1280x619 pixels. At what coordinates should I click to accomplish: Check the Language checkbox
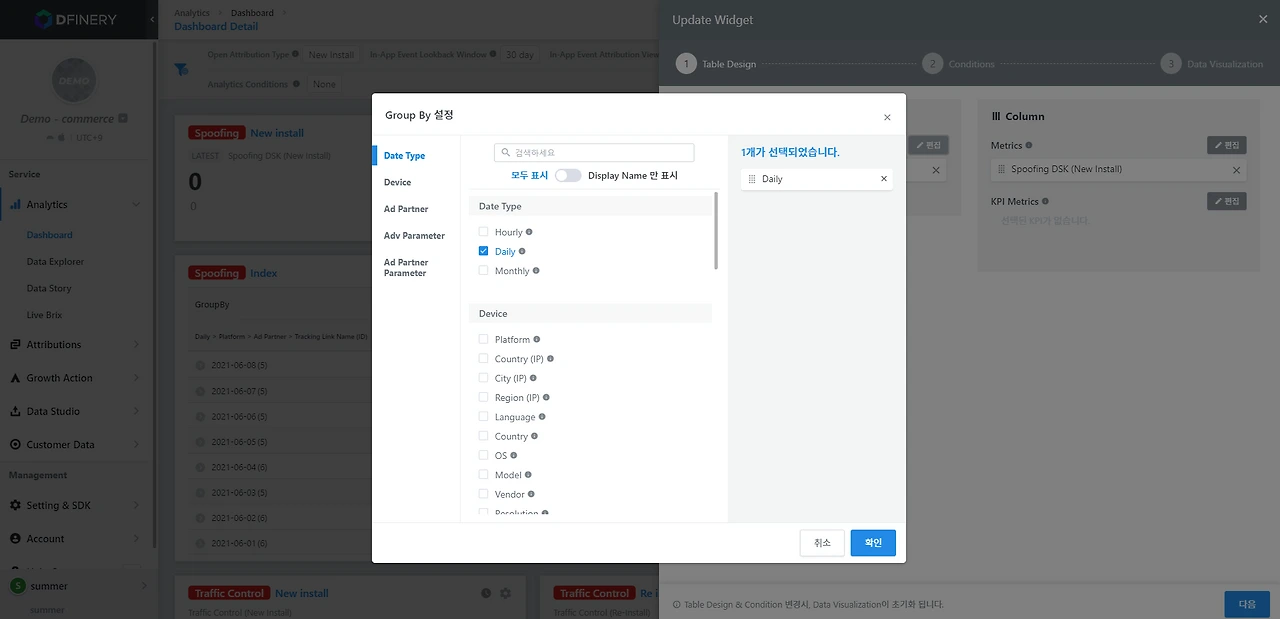click(x=484, y=417)
